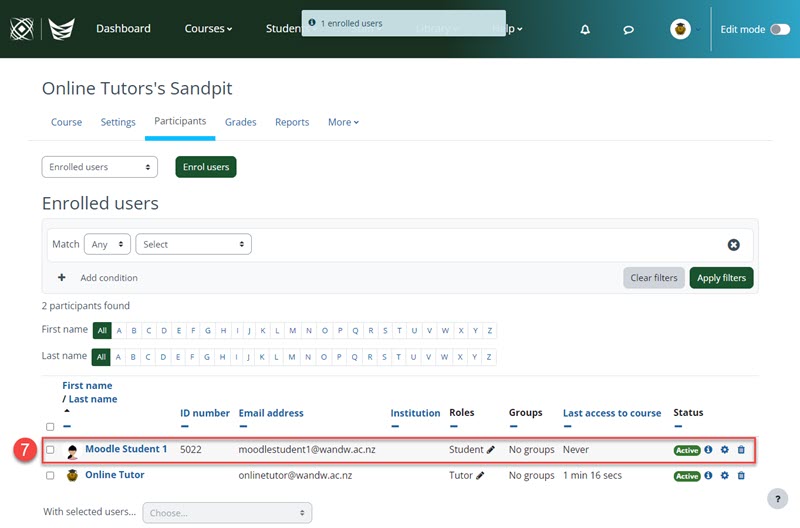800x528 pixels.
Task: View enrolment info for Moodle Student 1
Action: [x=708, y=449]
